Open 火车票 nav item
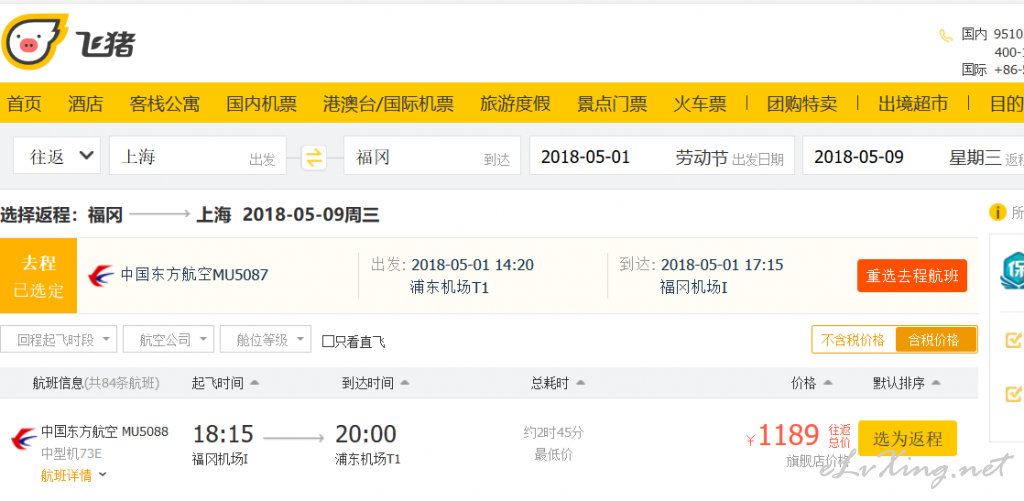 pyautogui.click(x=699, y=104)
